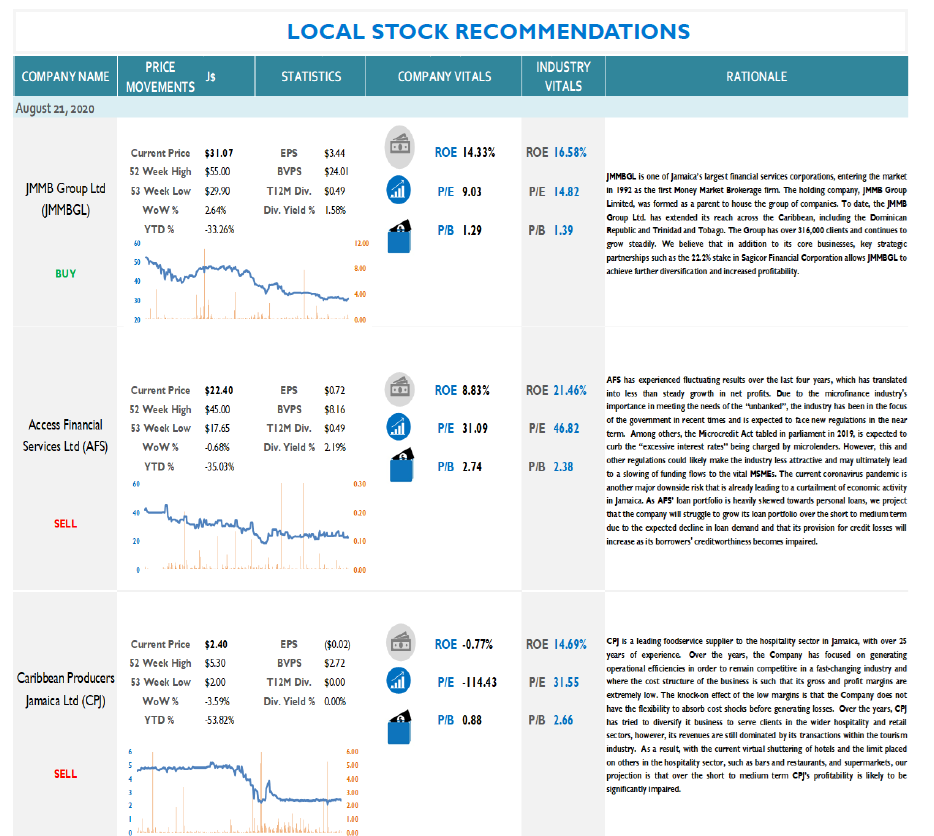Click AFS industry ROE 21.46%

570,390
